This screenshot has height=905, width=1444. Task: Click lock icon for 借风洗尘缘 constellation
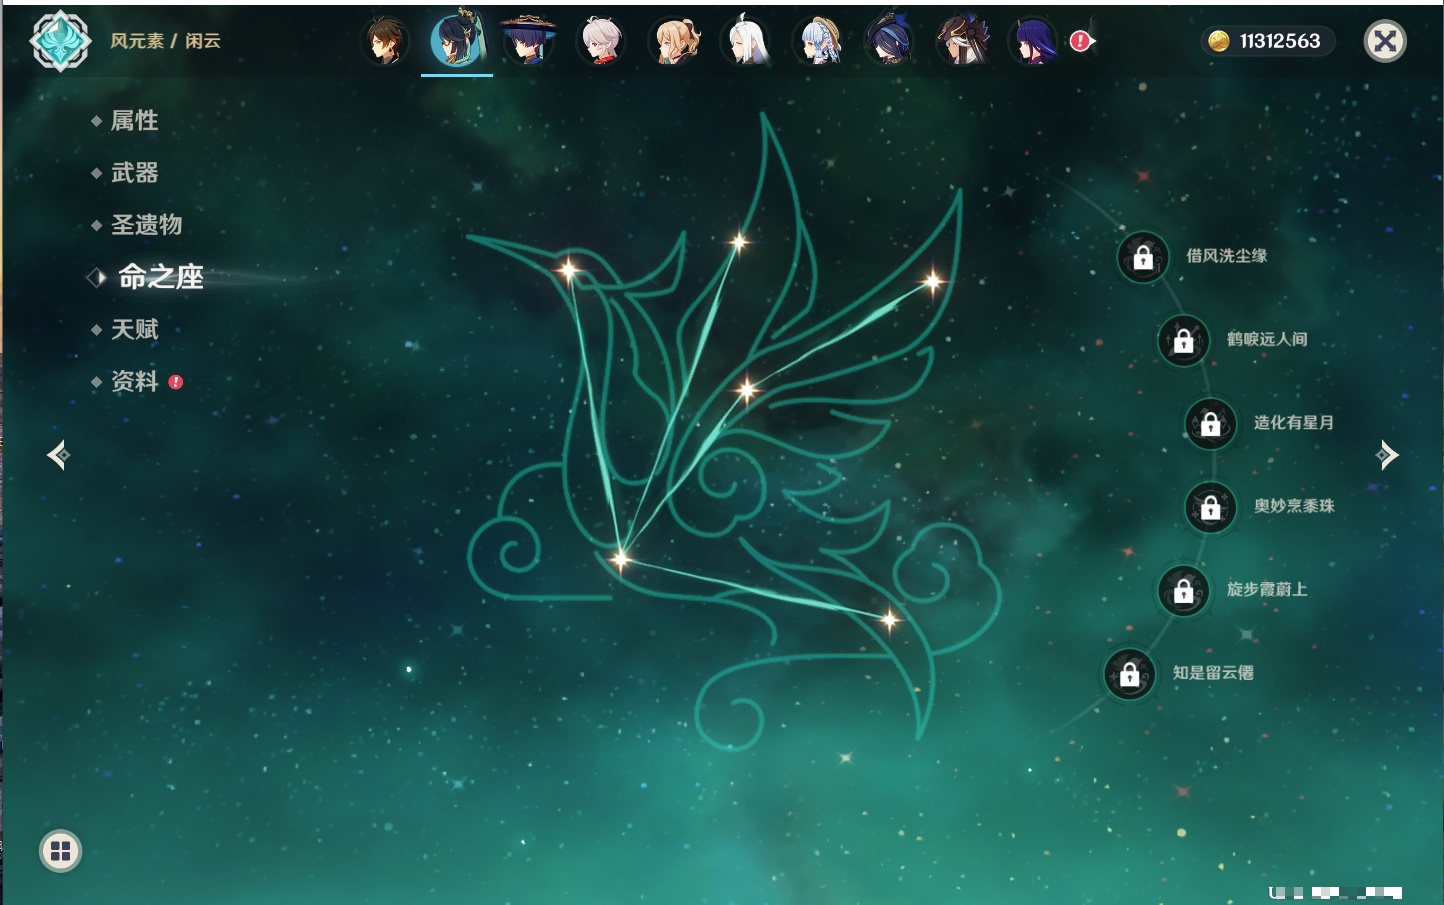[x=1143, y=258]
